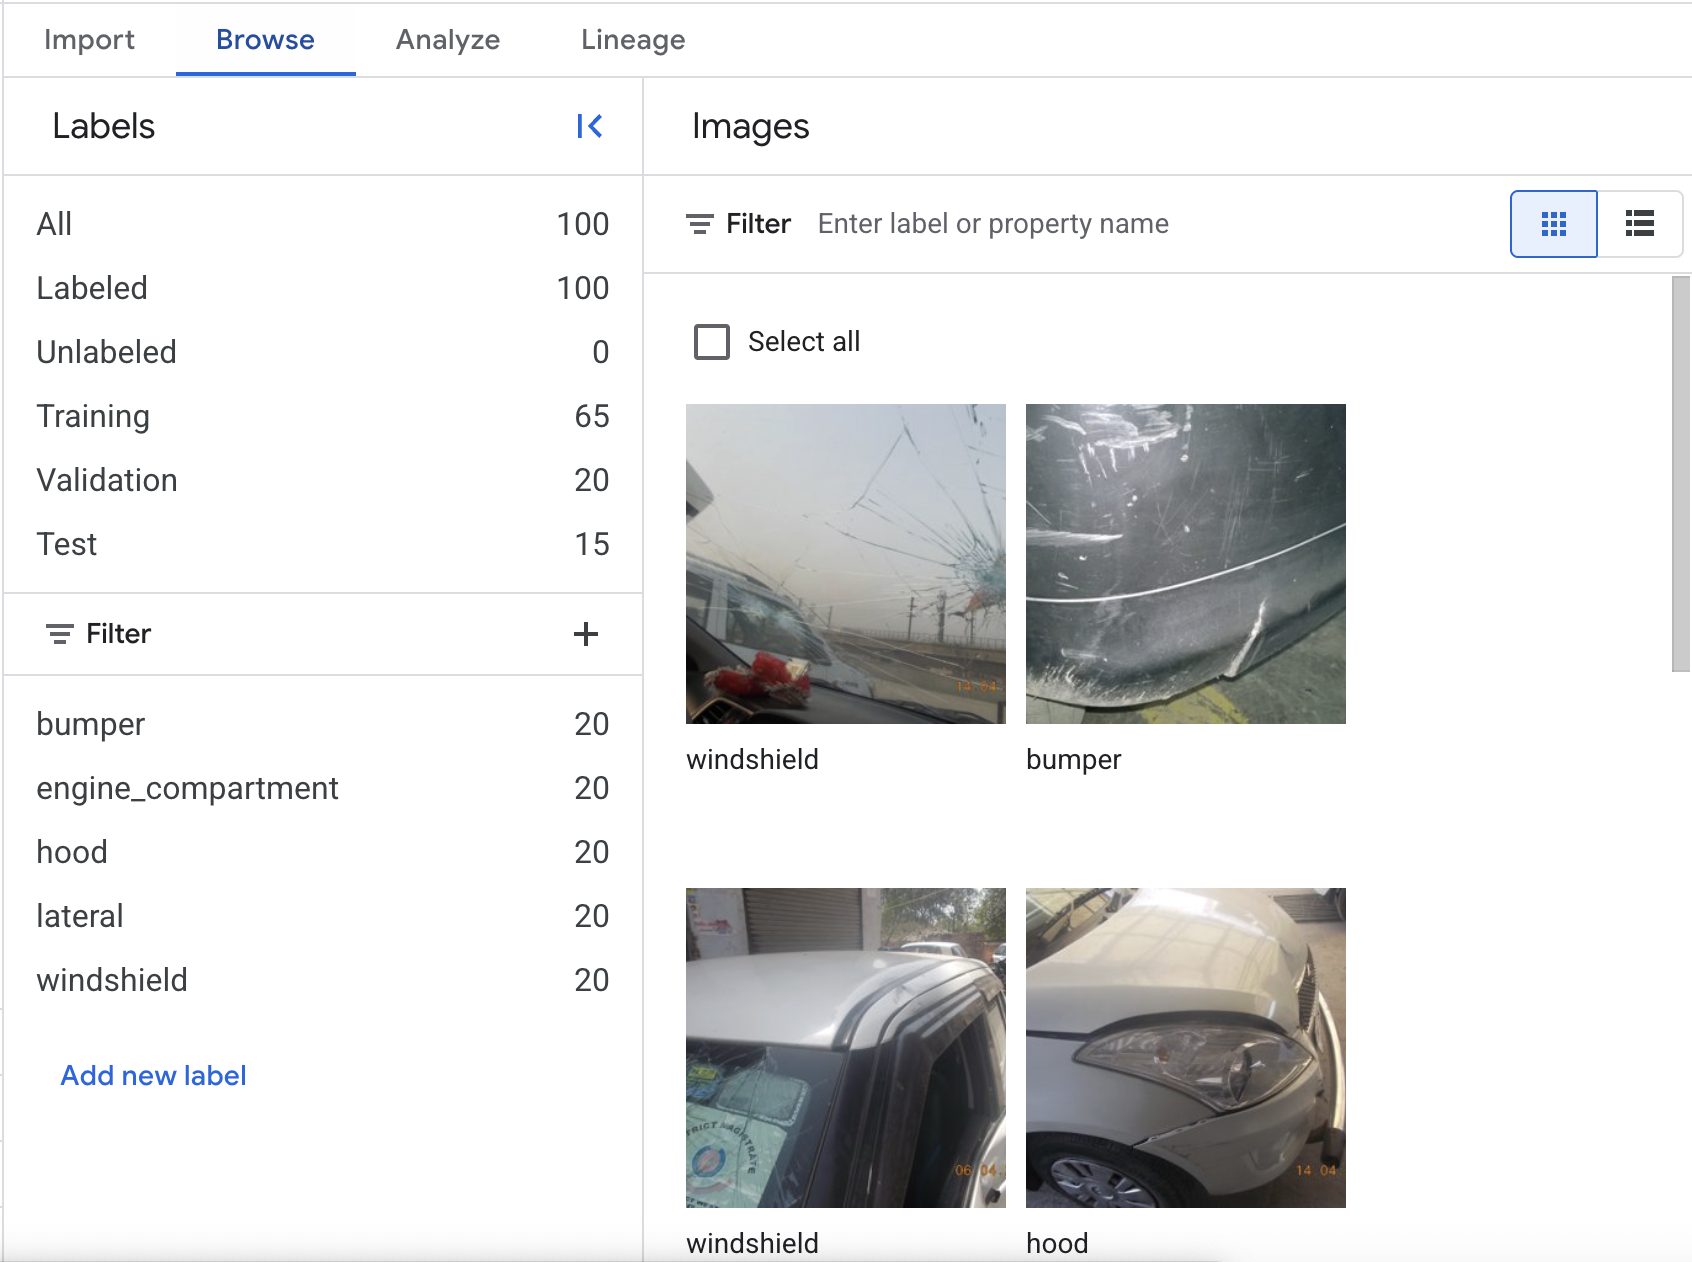Open the Import tab
Viewport: 1692px width, 1262px height.
(x=89, y=40)
